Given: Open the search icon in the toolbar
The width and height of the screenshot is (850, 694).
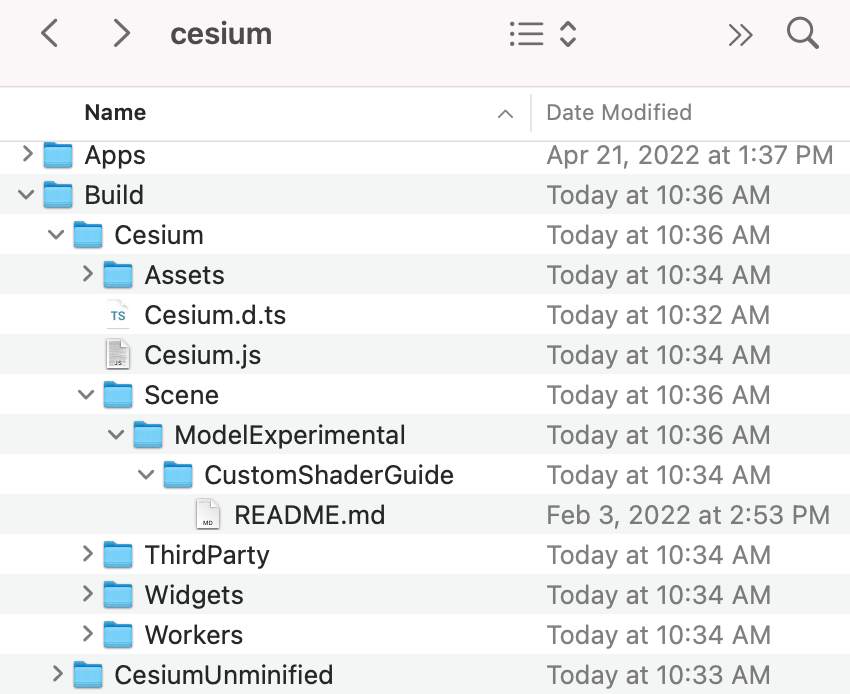Looking at the screenshot, I should (x=803, y=33).
